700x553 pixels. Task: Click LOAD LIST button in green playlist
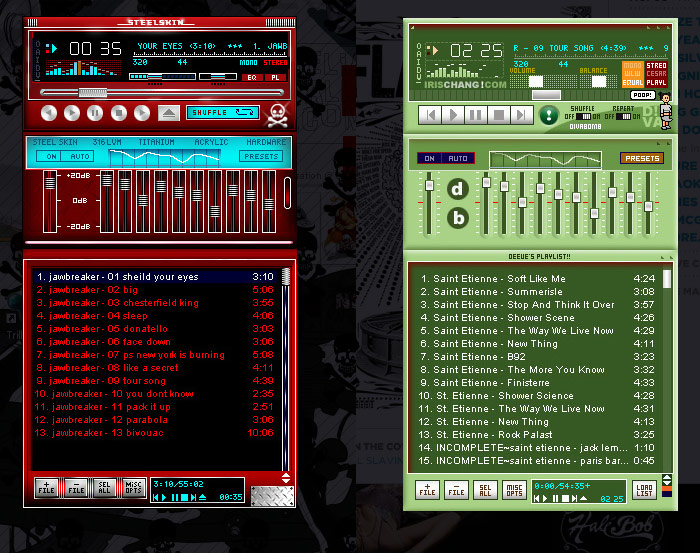(644, 490)
